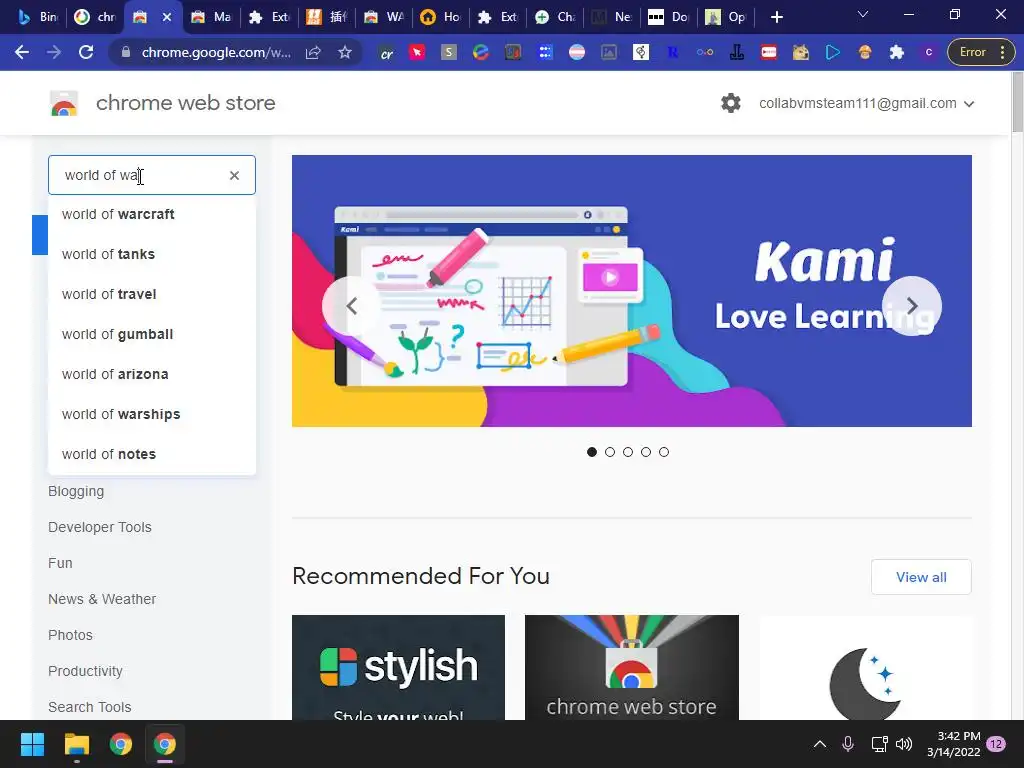This screenshot has width=1024, height=768.
Task: Click the colorful 'e' extension icon
Action: pos(481,52)
